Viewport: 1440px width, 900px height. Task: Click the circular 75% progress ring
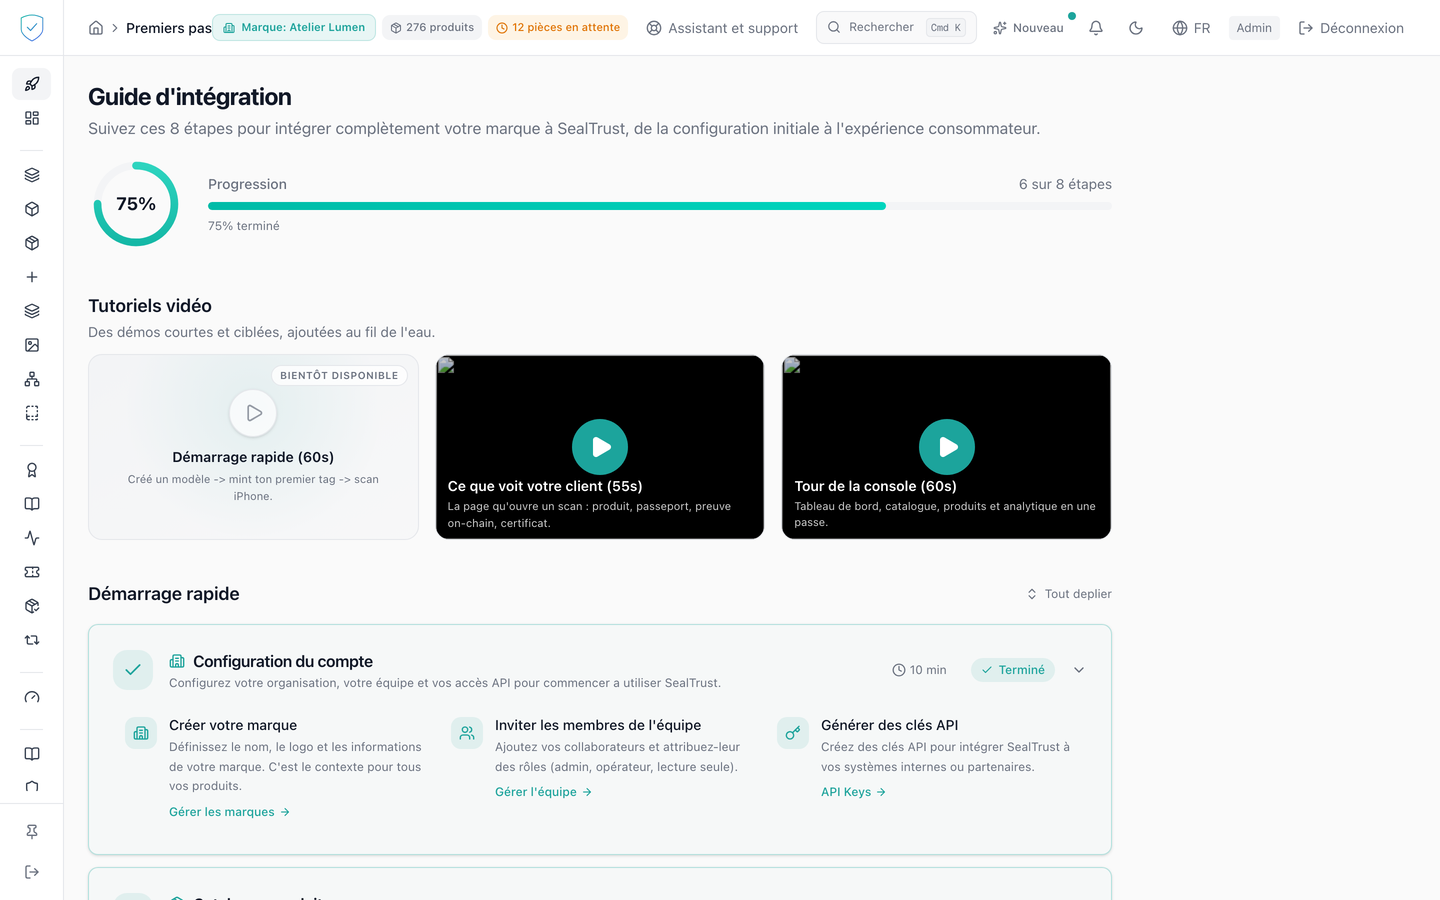pos(136,204)
